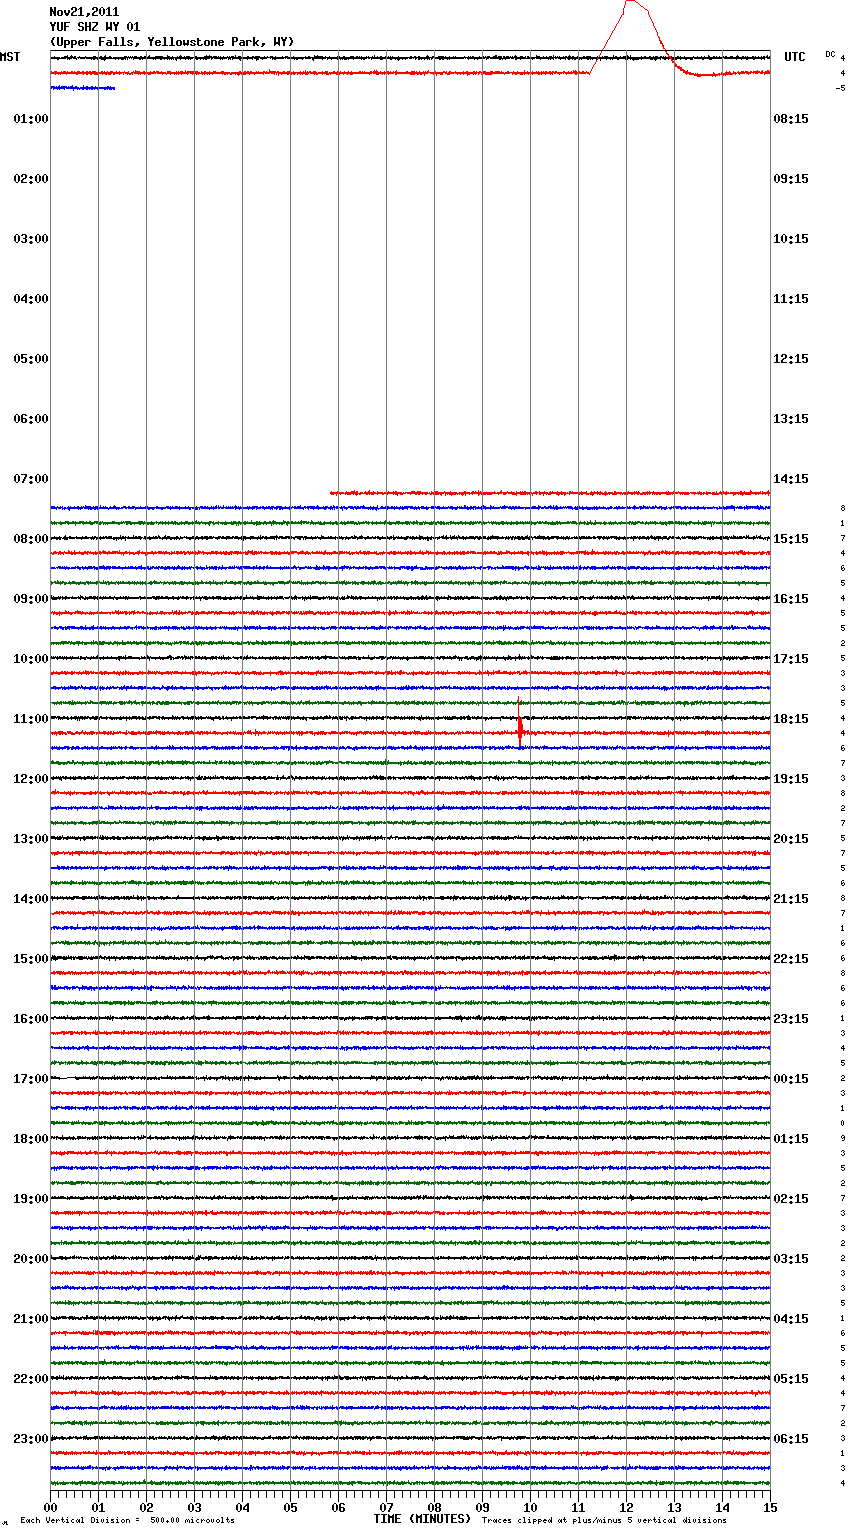Click the 22:15 UTC time label
The width and height of the screenshot is (850, 1534).
coord(791,959)
